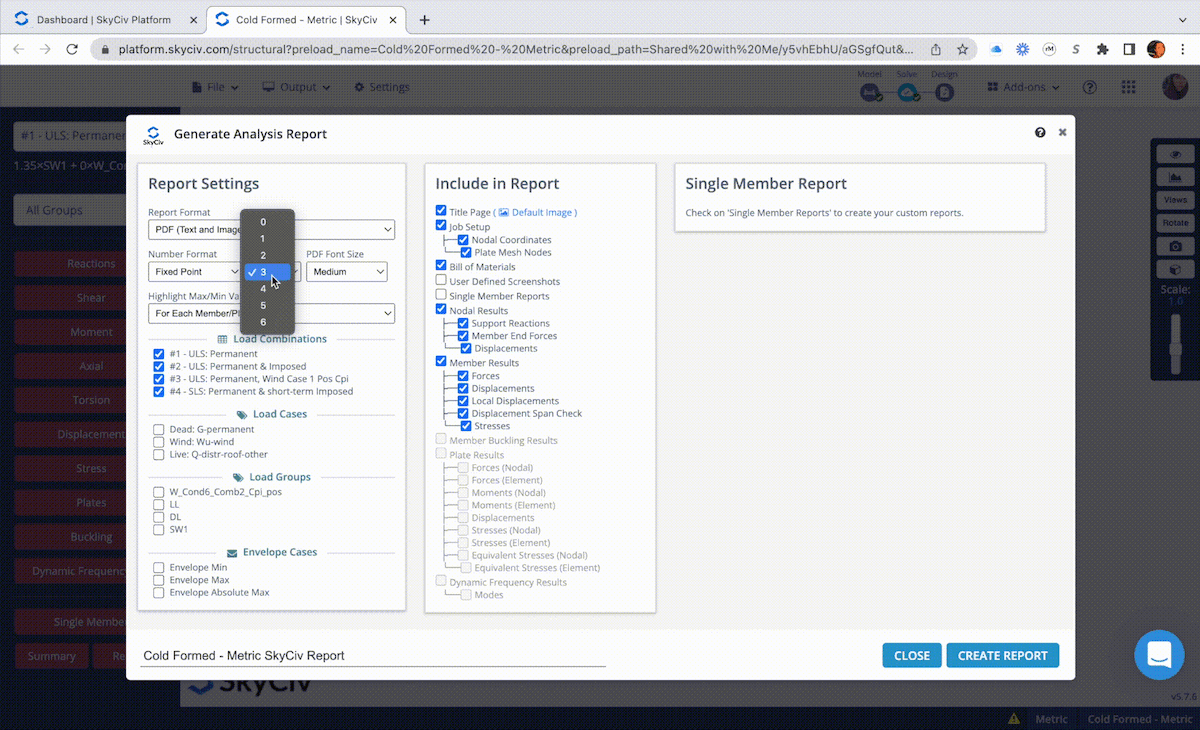Enable the Envelope Absolute Max checkbox

[159, 593]
